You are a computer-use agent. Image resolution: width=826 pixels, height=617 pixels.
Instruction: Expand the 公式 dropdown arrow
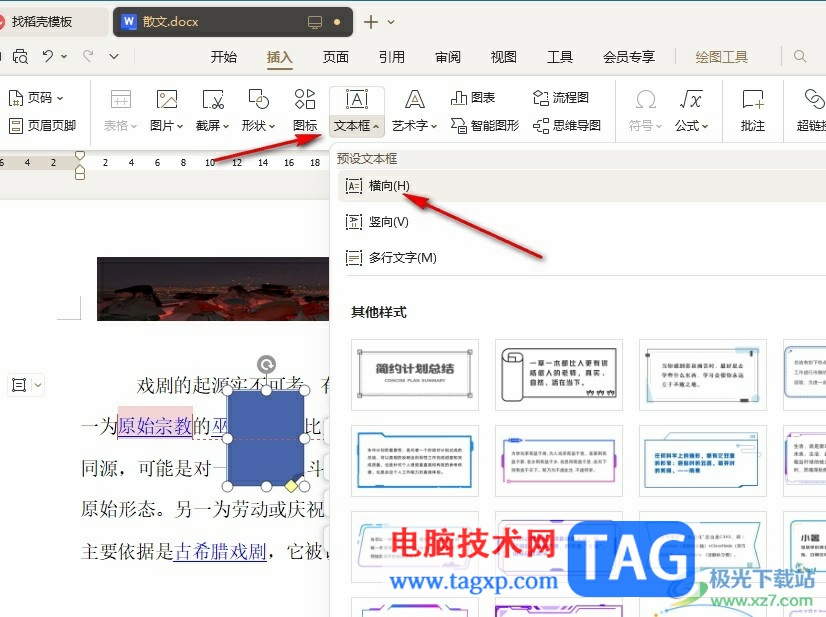tap(705, 126)
